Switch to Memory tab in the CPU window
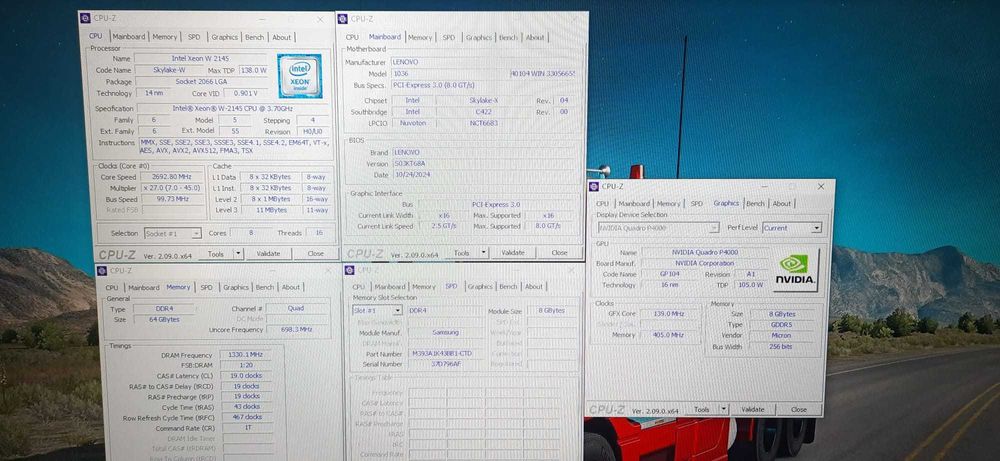 (165, 37)
